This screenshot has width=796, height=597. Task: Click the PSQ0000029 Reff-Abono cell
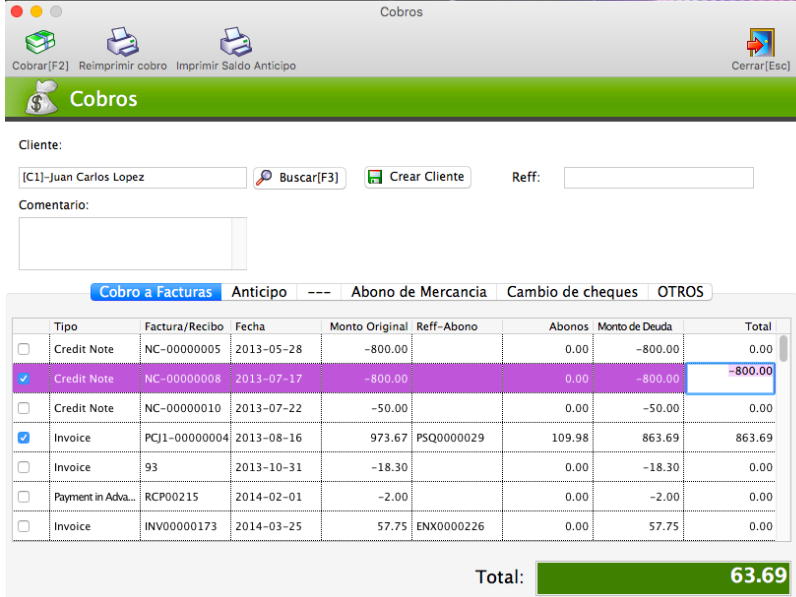tap(457, 438)
